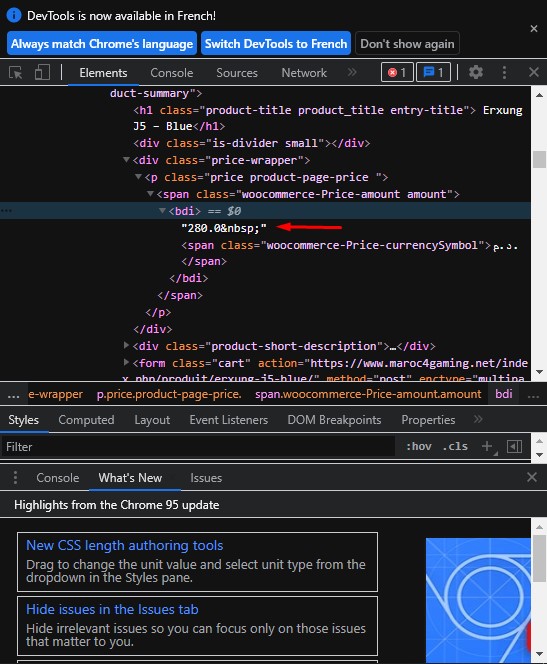Open the drawer three-dot menu
The height and width of the screenshot is (664, 547).
[15, 477]
